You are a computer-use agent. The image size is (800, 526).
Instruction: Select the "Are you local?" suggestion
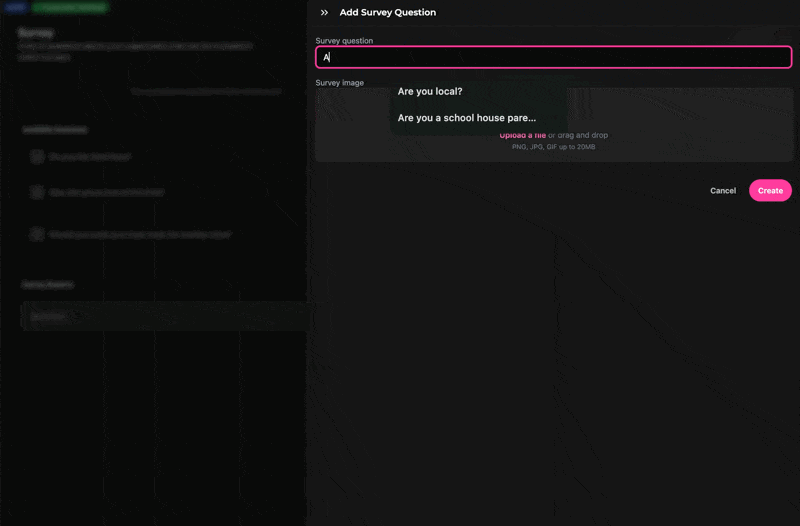(x=430, y=91)
